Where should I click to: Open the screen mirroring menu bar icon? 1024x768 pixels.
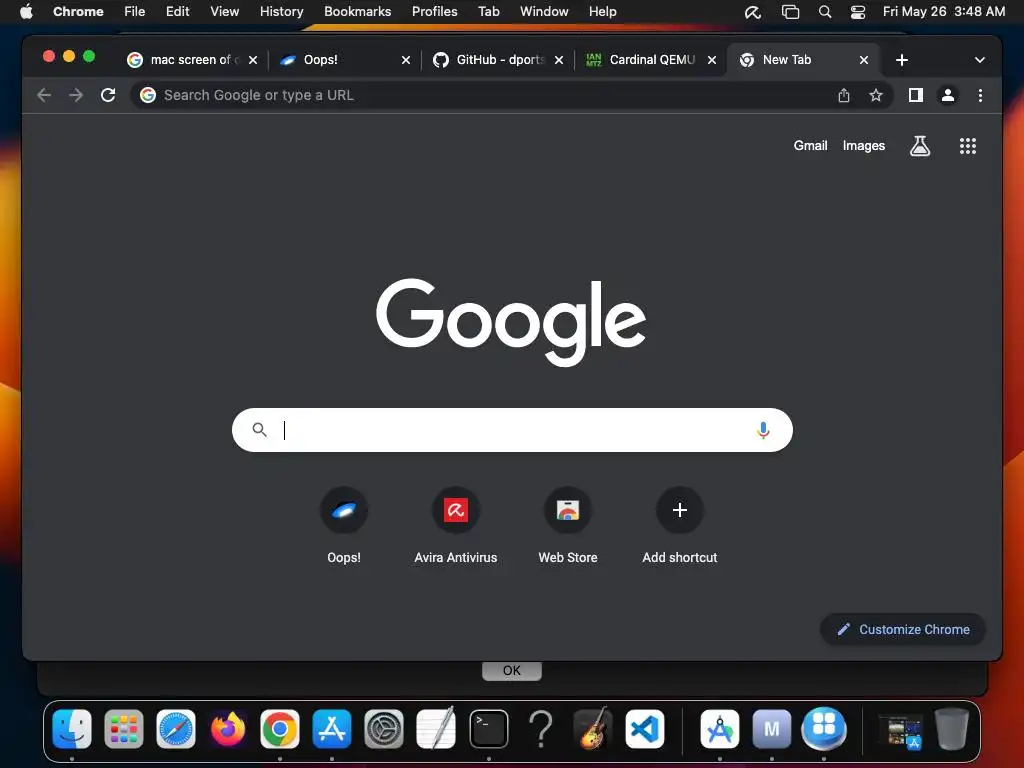pyautogui.click(x=790, y=12)
